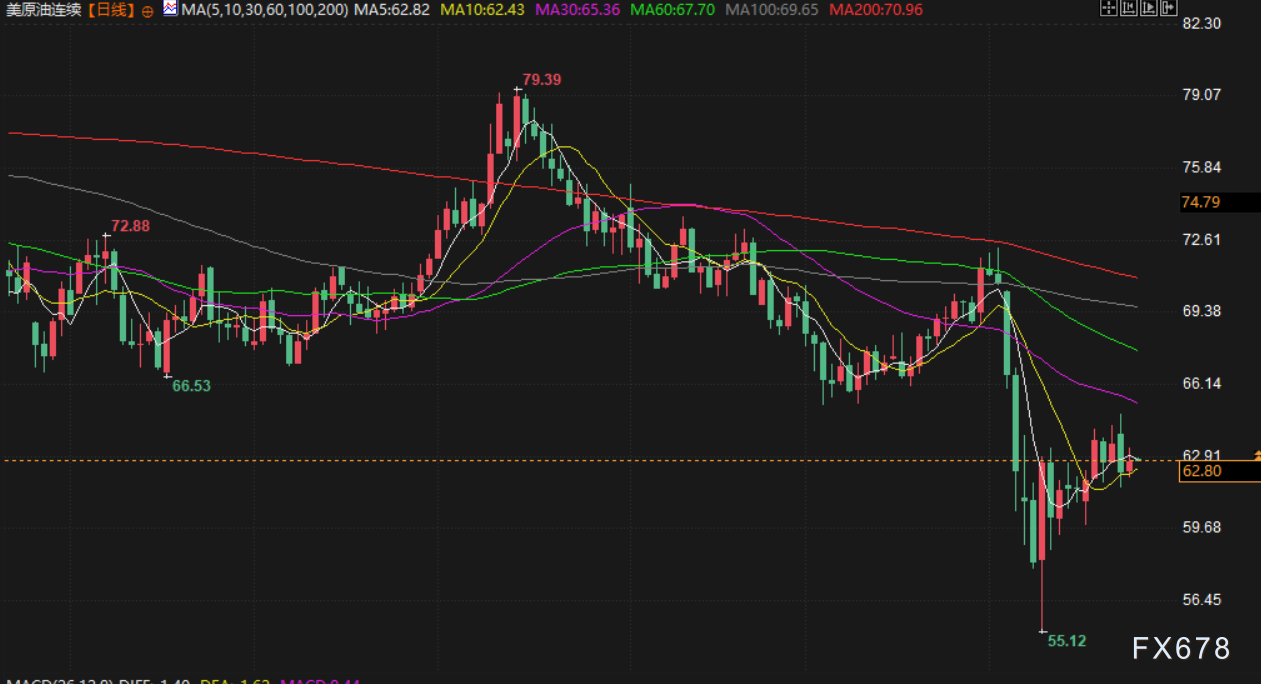Click the MA200:70.96 legend label
1261x684 pixels.
[x=874, y=10]
